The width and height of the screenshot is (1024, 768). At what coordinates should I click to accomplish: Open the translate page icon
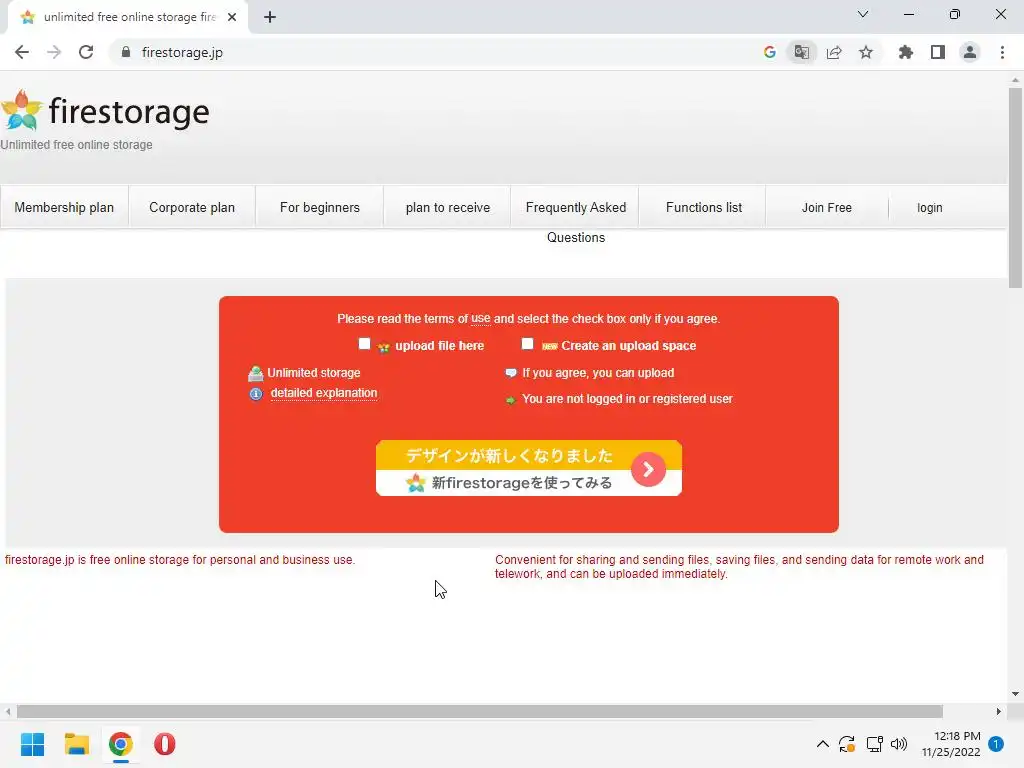pyautogui.click(x=801, y=52)
